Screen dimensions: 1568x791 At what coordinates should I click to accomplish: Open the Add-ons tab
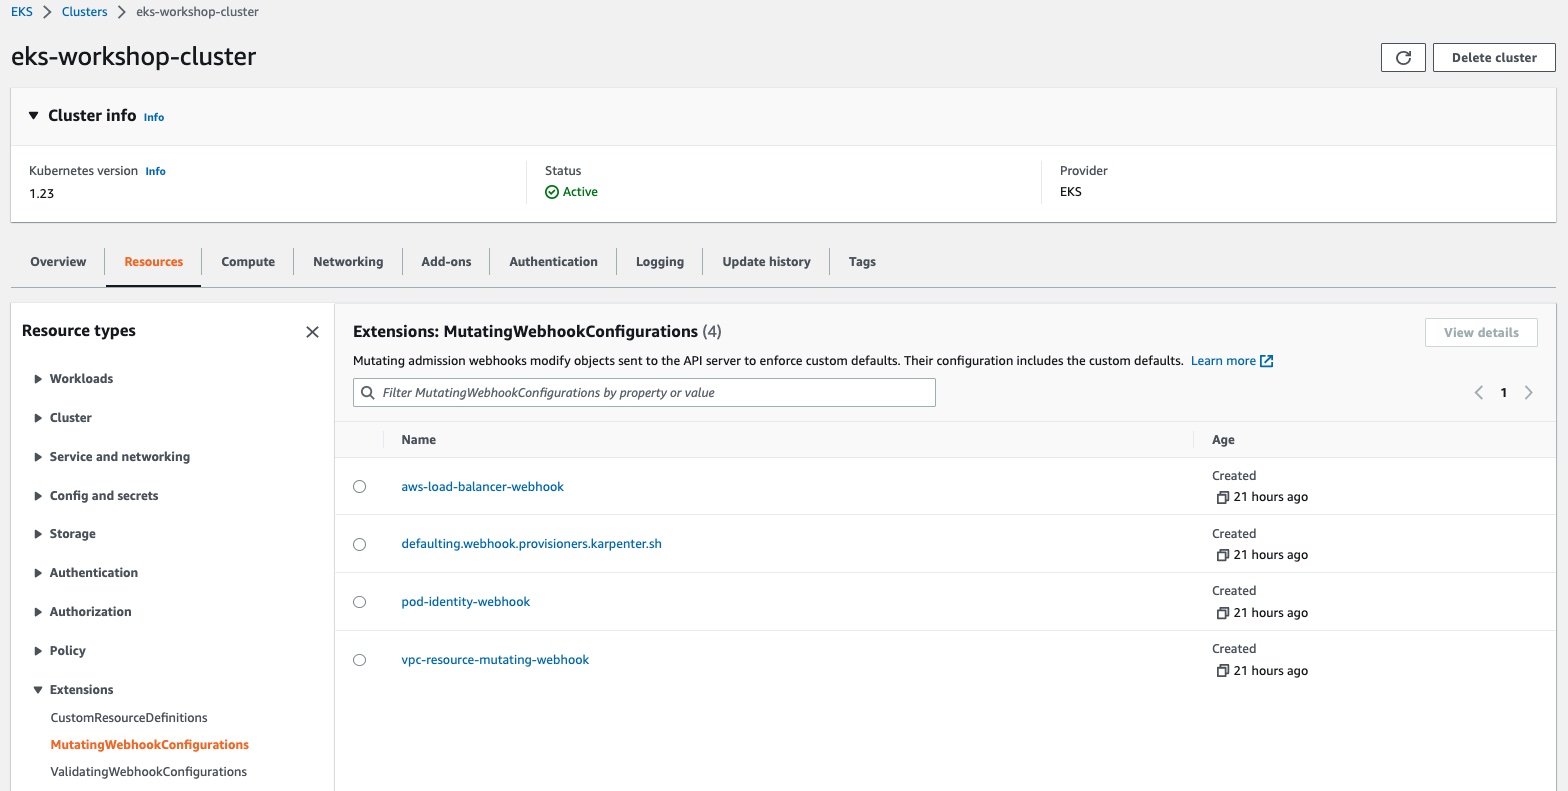[446, 262]
